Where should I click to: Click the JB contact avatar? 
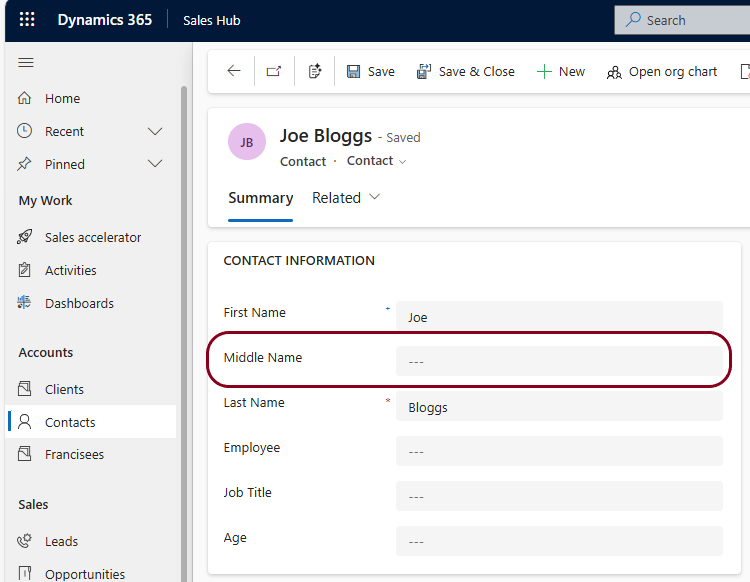coord(247,142)
